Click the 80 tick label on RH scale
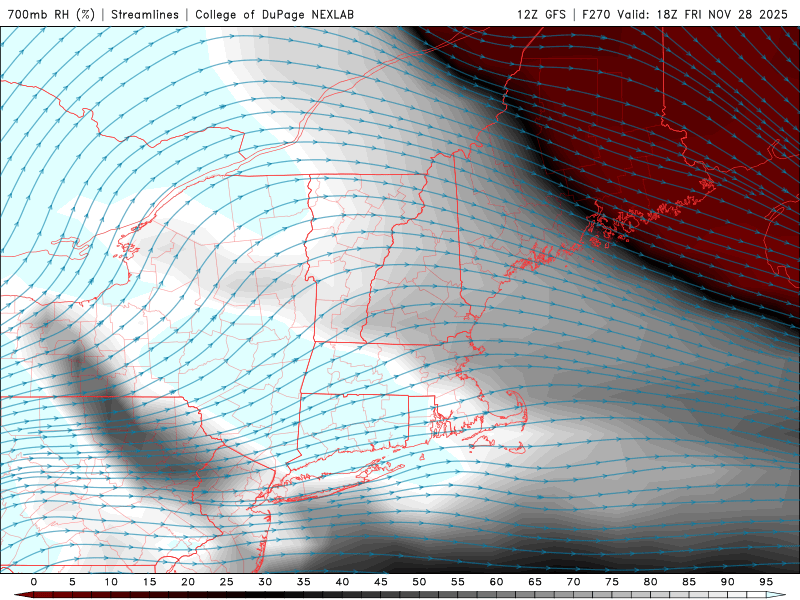Screen dimensions: 800x600 650,582
